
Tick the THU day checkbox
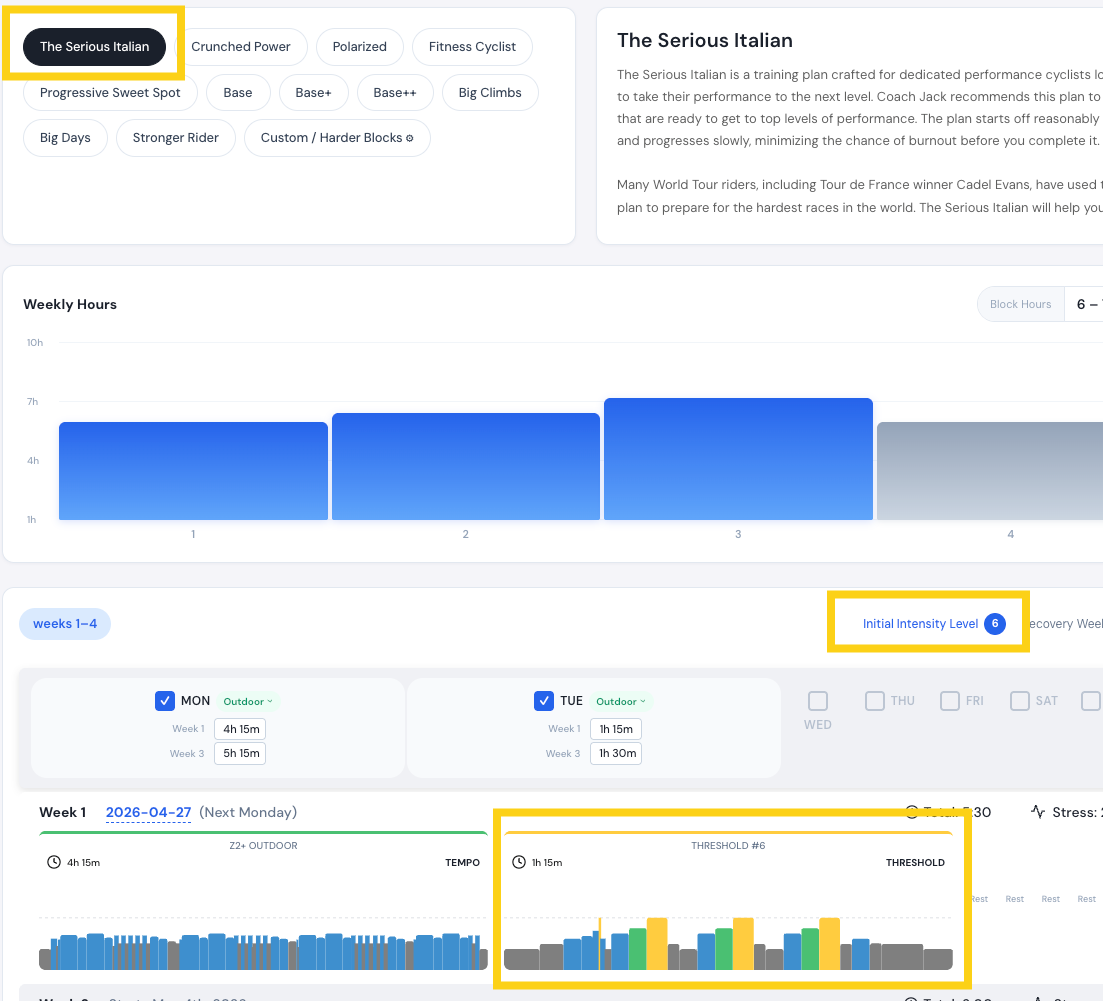click(875, 701)
